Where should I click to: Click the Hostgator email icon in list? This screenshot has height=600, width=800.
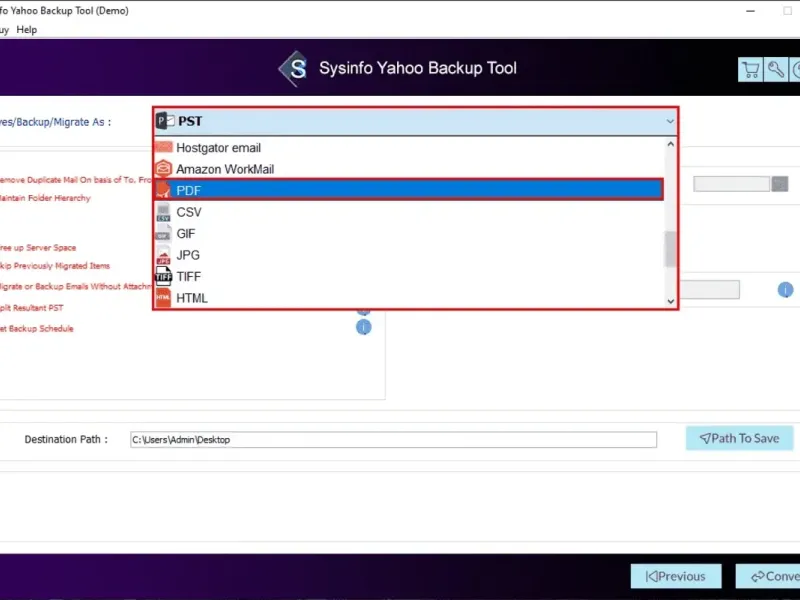tap(163, 147)
